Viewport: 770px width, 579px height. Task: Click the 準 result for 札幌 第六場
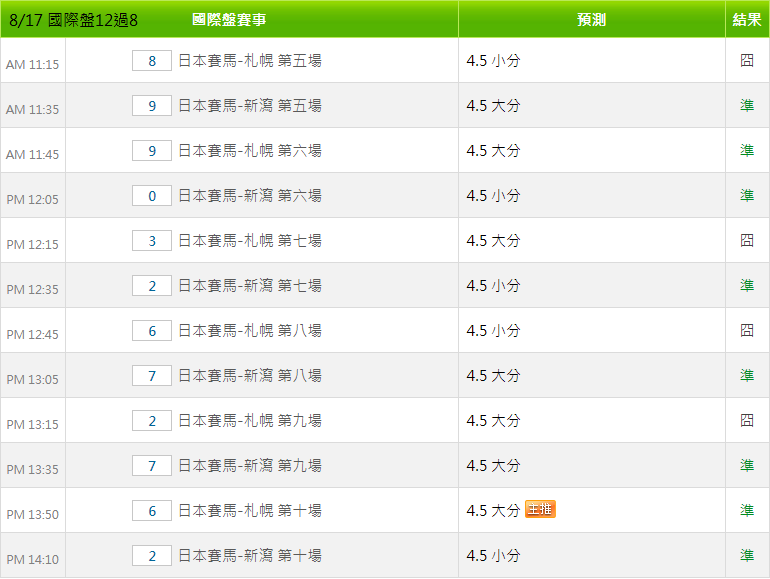[747, 150]
